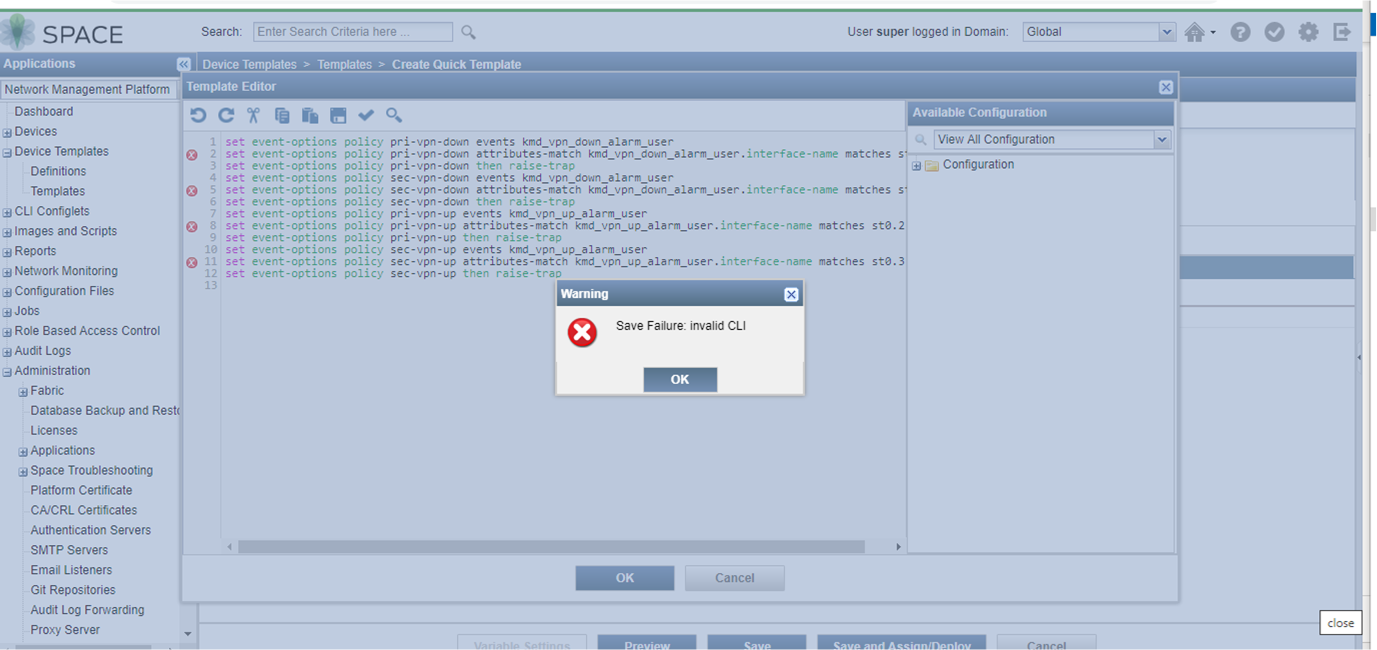This screenshot has height=650, width=1377.
Task: Select Definitions under Device Templates
Action: [x=57, y=171]
